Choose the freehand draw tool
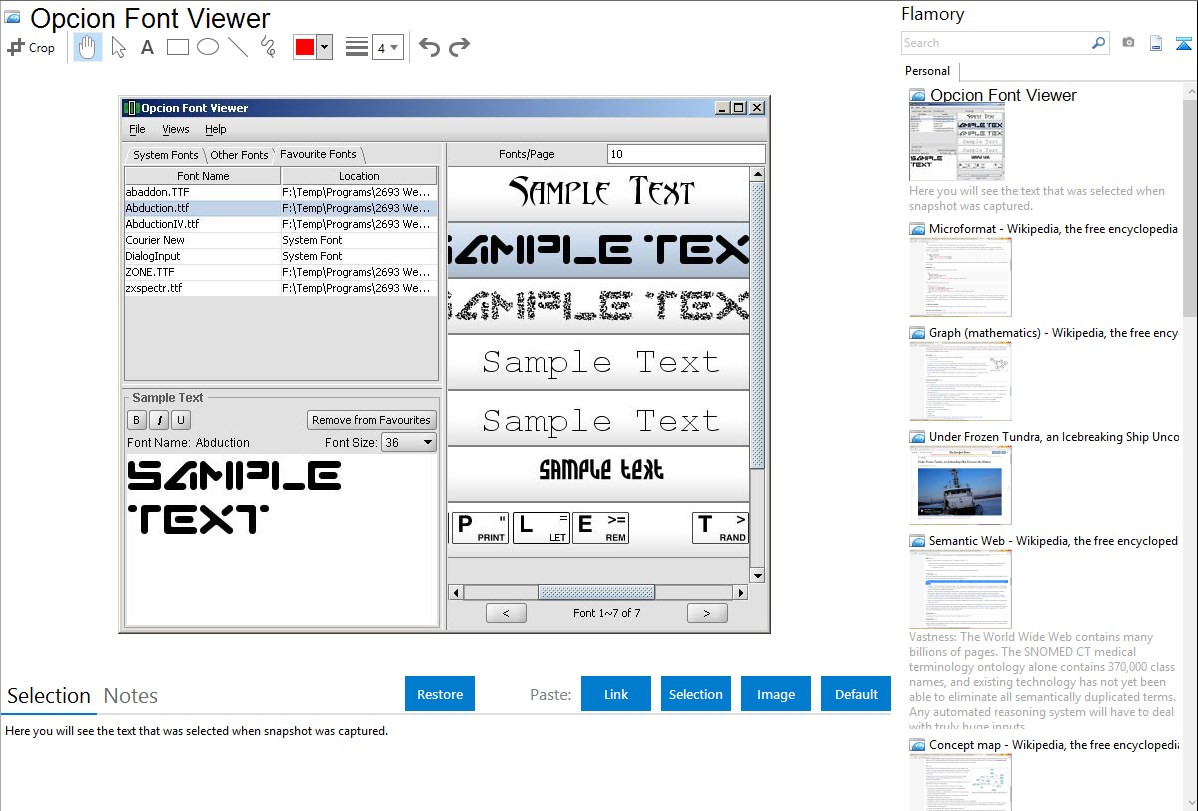The height and width of the screenshot is (811, 1198). pyautogui.click(x=268, y=47)
